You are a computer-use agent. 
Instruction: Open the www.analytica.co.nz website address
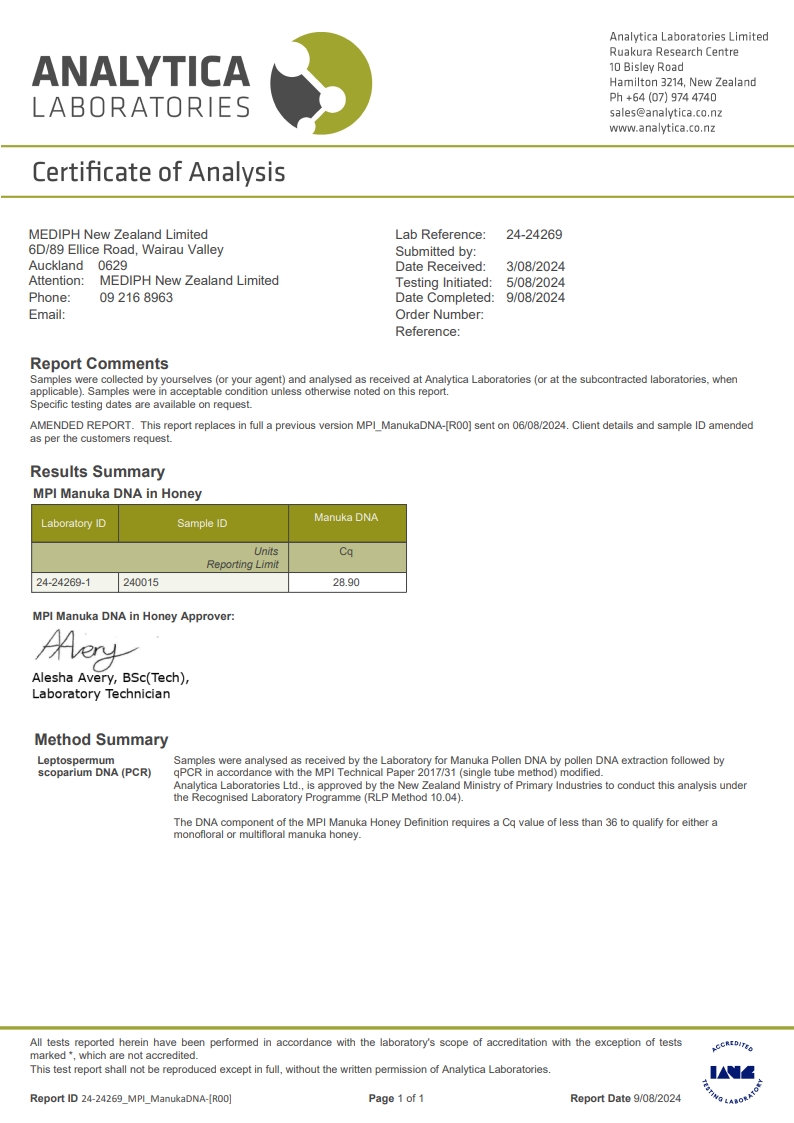[662, 127]
